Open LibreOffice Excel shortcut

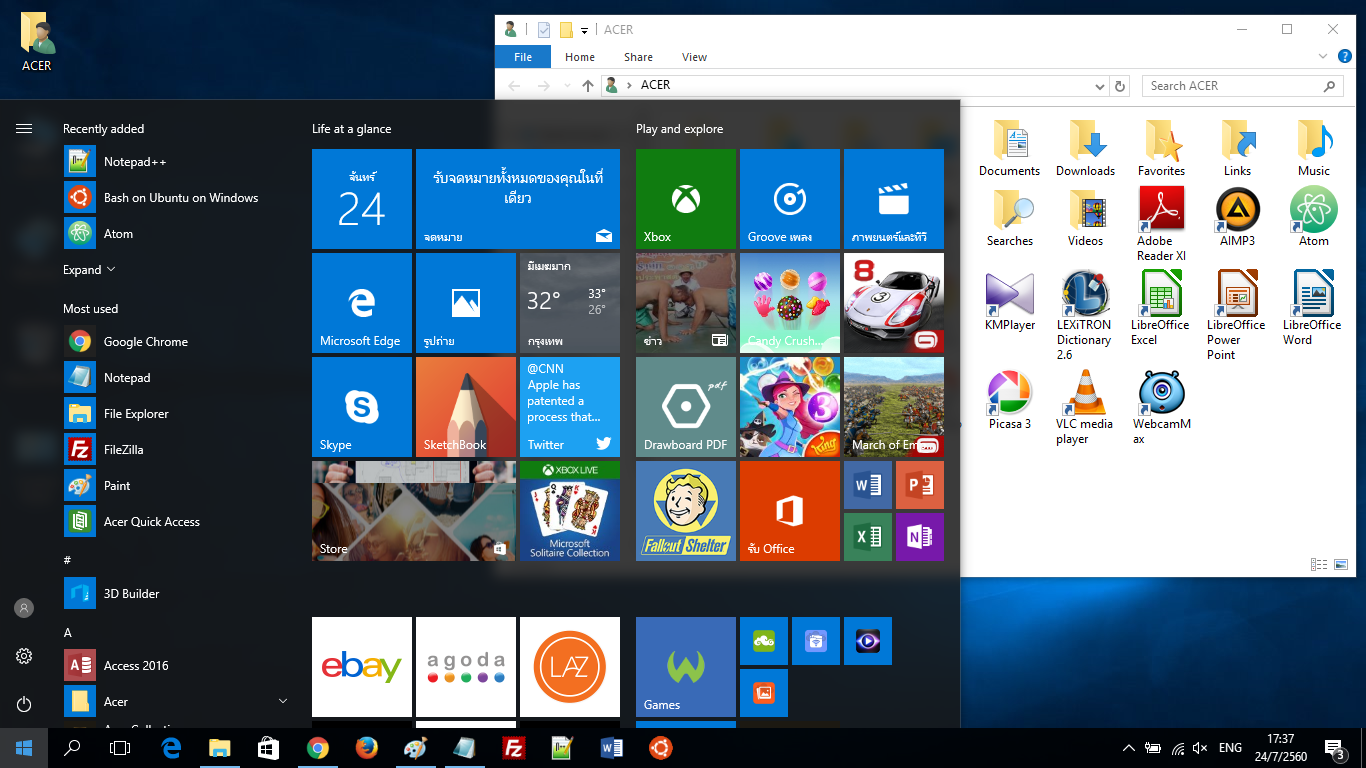tap(1161, 309)
